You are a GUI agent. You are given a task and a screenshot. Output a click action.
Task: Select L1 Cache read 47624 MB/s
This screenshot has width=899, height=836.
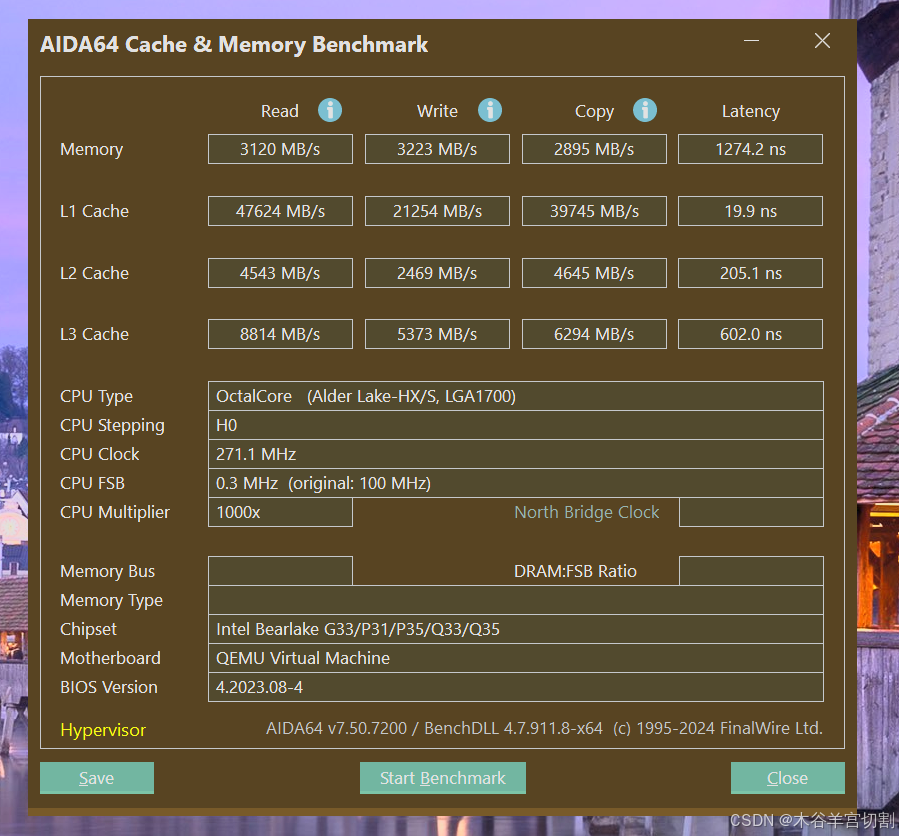tap(280, 211)
